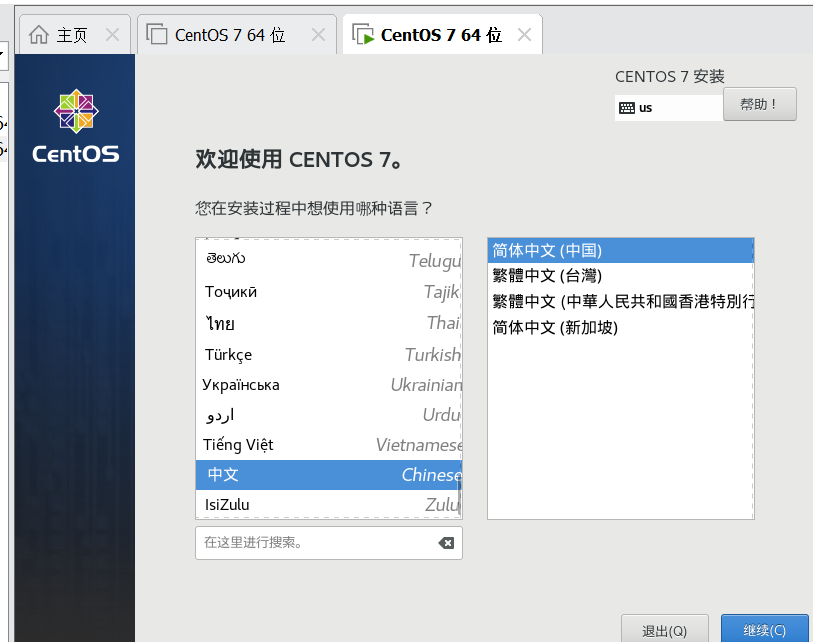Open the us keyboard layout selector
This screenshot has height=642, width=813.
click(x=668, y=108)
